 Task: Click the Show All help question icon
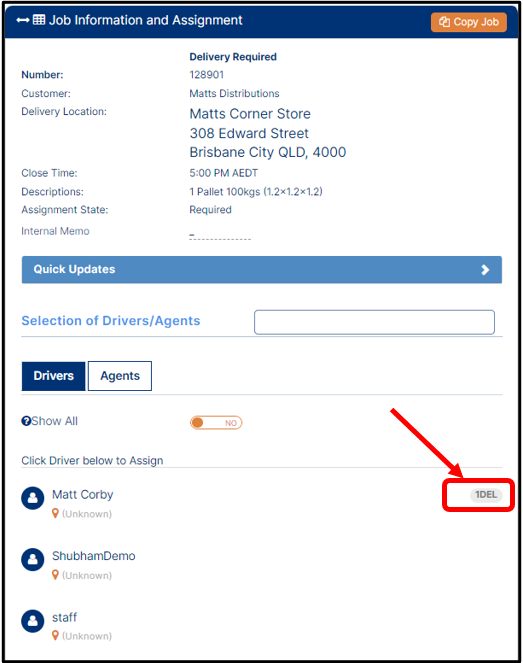[26, 421]
